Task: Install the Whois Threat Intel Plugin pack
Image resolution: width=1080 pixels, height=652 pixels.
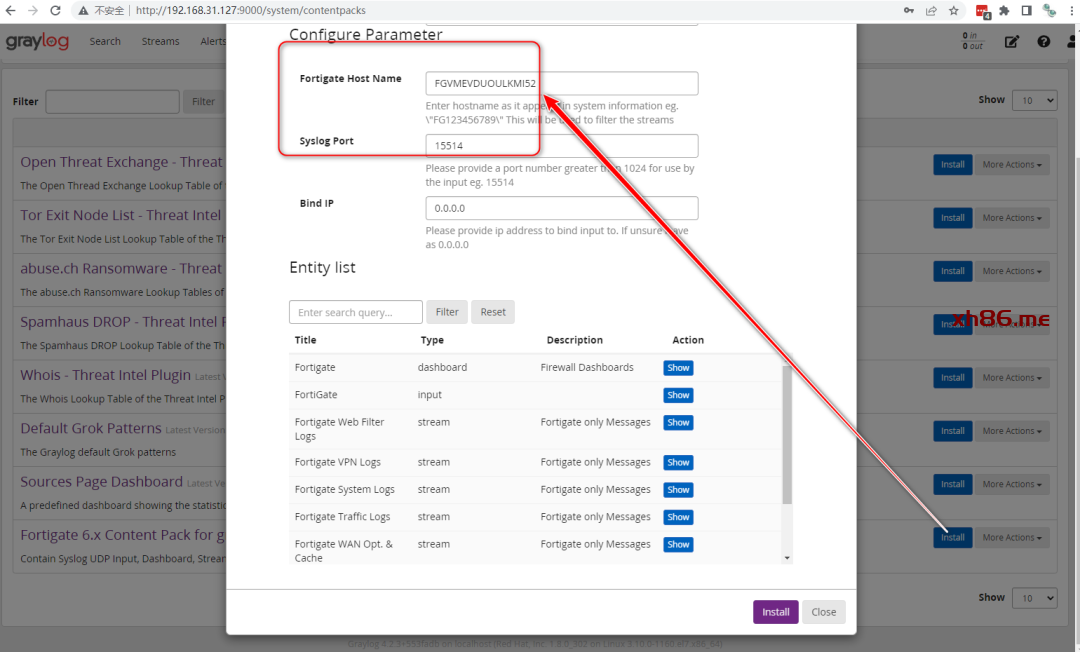Action: pos(953,377)
